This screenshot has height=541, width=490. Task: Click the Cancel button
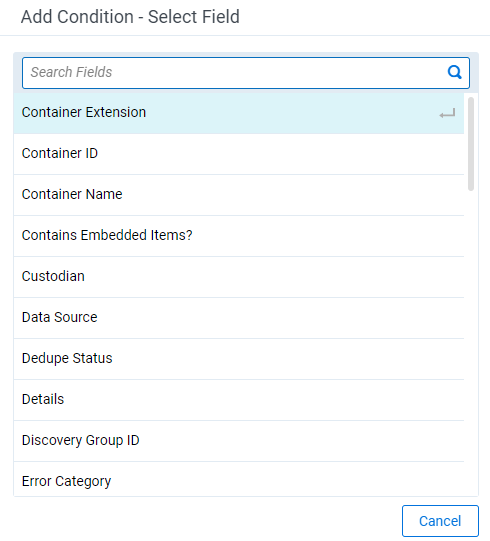440,521
